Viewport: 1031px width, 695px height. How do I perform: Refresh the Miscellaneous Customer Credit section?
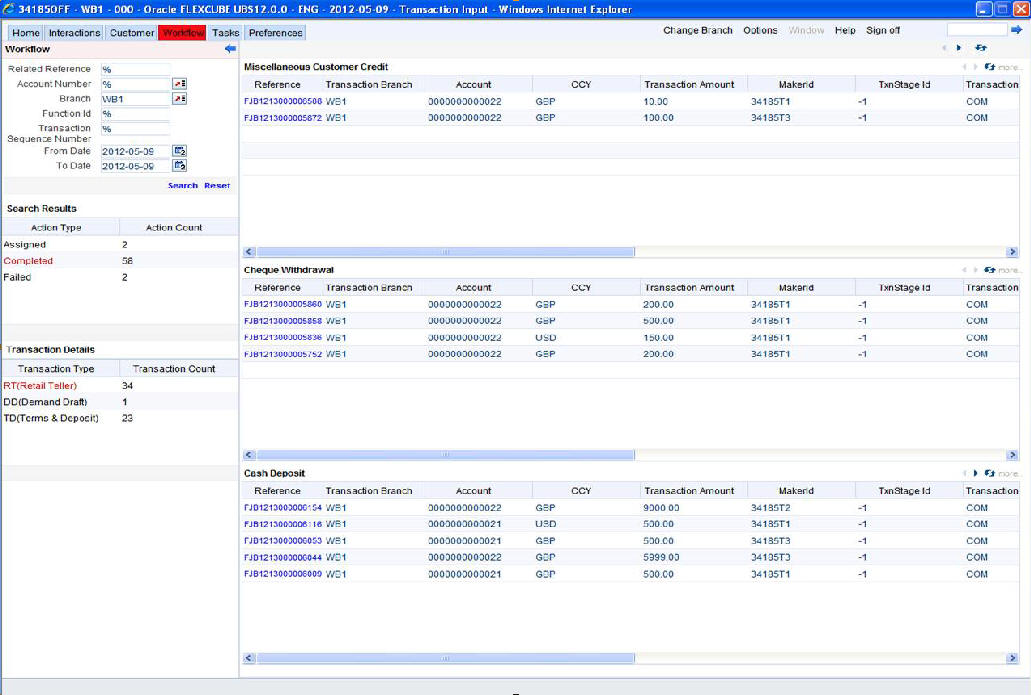[989, 67]
